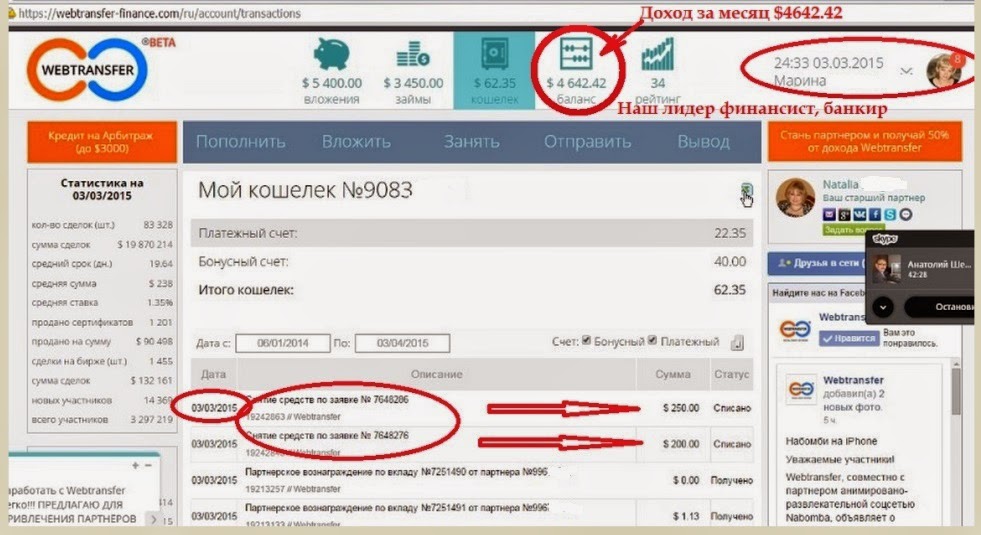Expand the user account dropdown arrow
981x535 pixels.
click(906, 71)
